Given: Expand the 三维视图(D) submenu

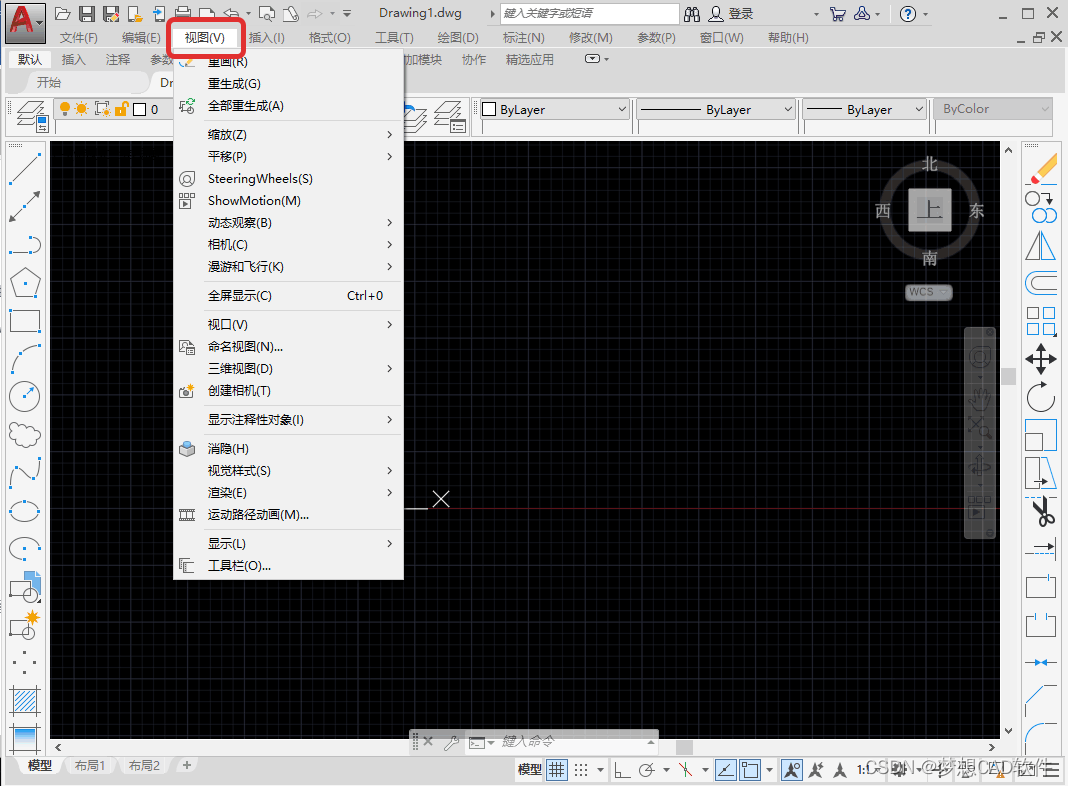Looking at the screenshot, I should (x=289, y=368).
